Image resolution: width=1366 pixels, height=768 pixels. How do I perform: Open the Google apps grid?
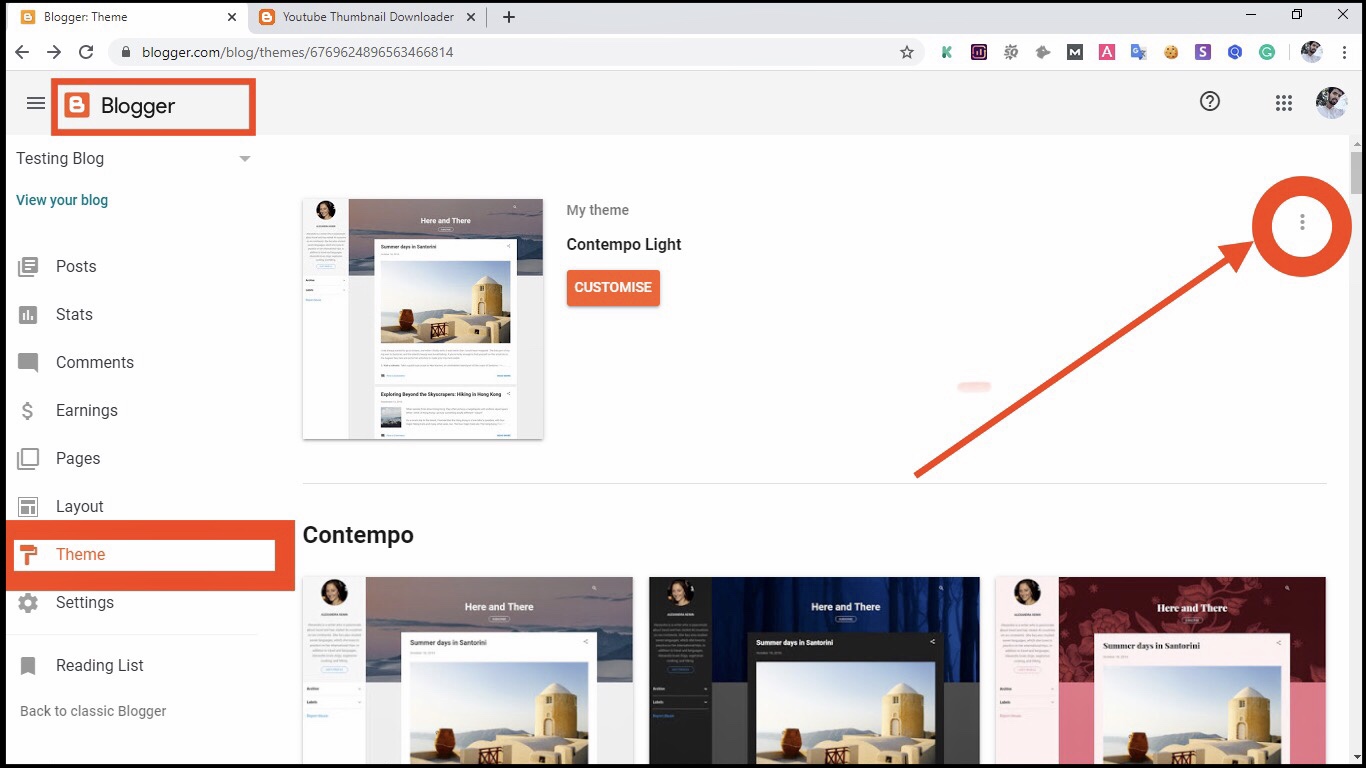click(1284, 102)
